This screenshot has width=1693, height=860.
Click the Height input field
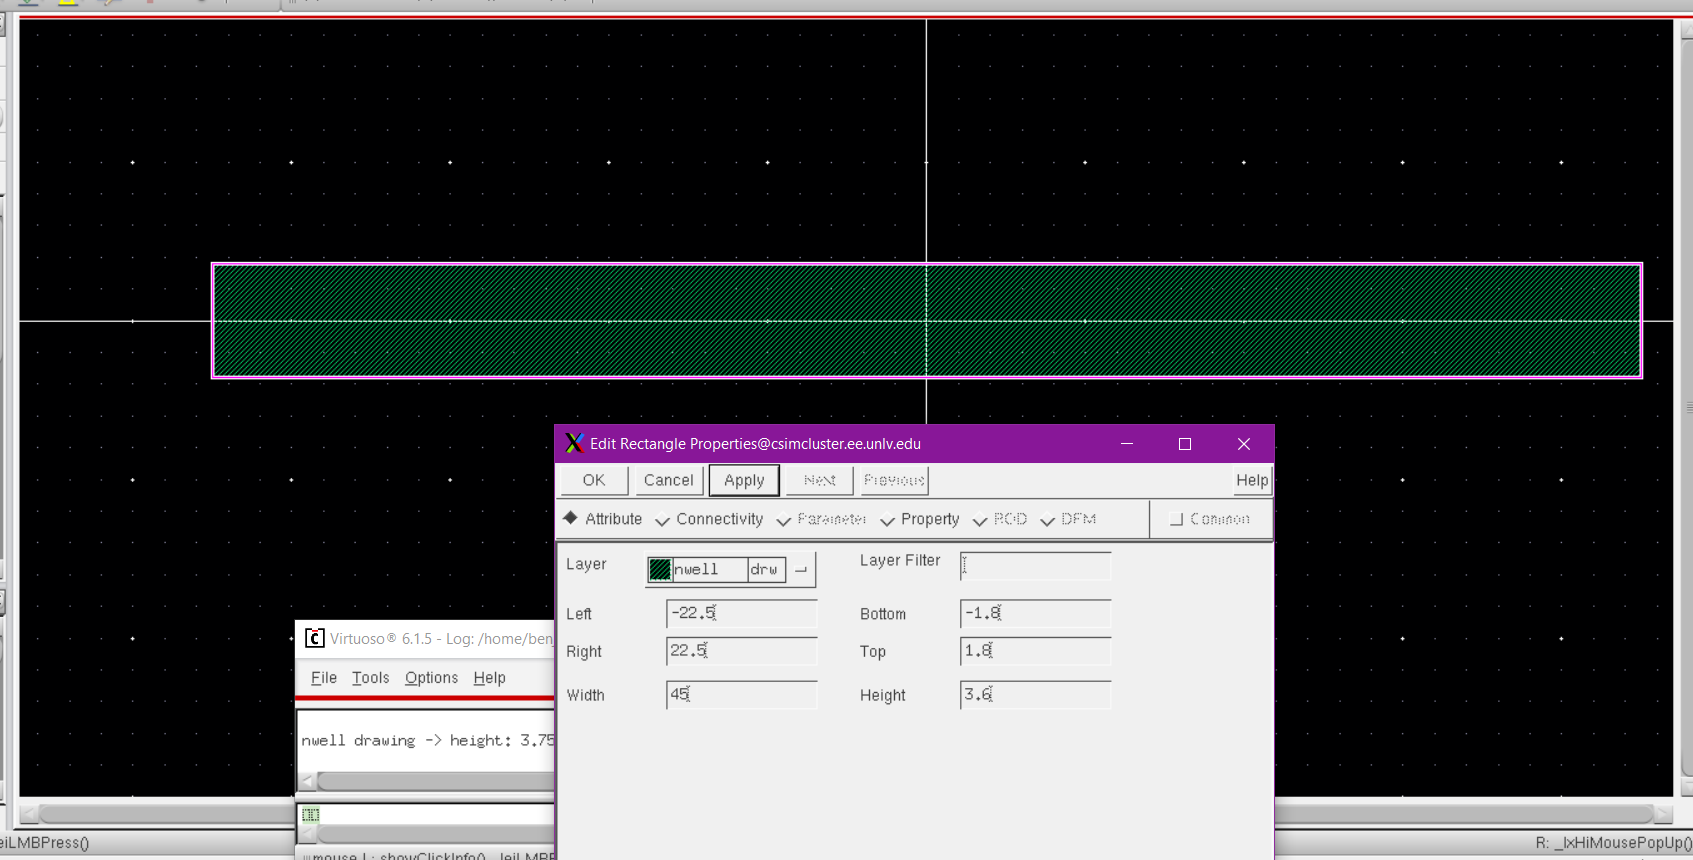coord(1035,694)
